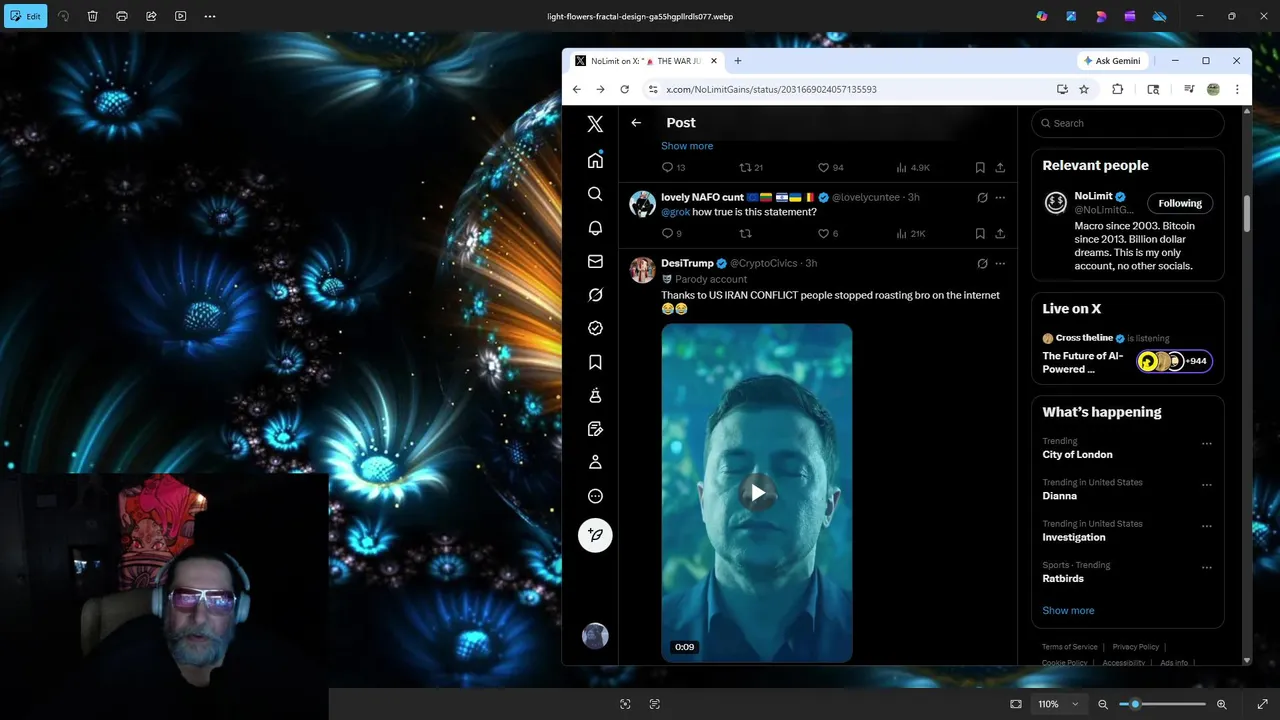Click the Ask Gemini button
Screen dimensions: 1280x720
click(1112, 61)
